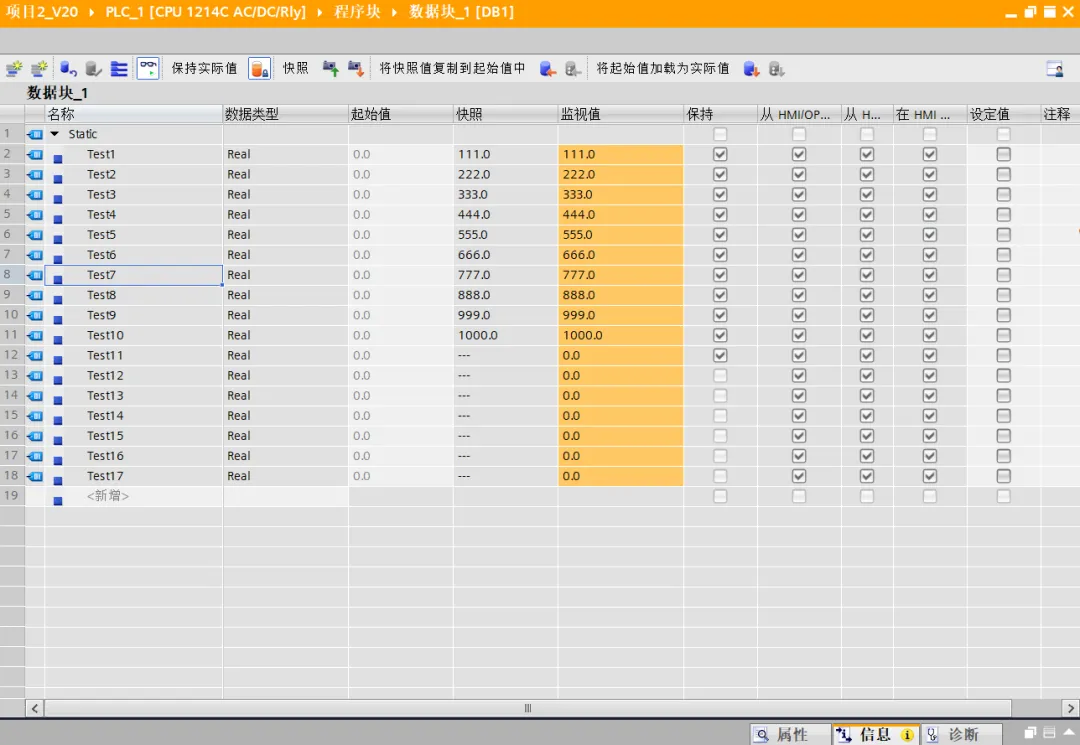
Task: Click the expanded mode list icon
Action: (x=119, y=68)
